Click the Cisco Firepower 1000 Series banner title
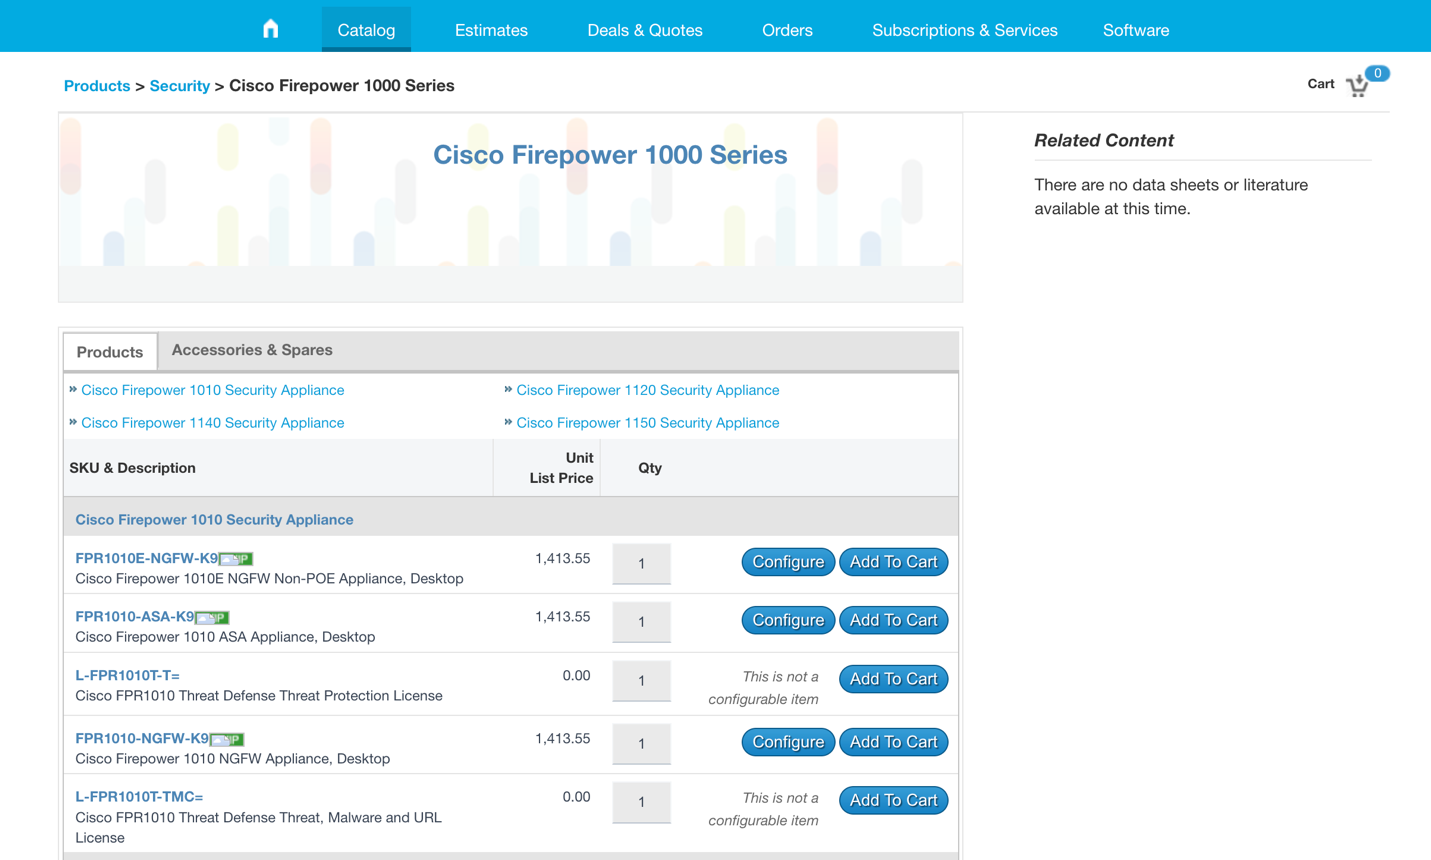1431x860 pixels. pyautogui.click(x=610, y=155)
